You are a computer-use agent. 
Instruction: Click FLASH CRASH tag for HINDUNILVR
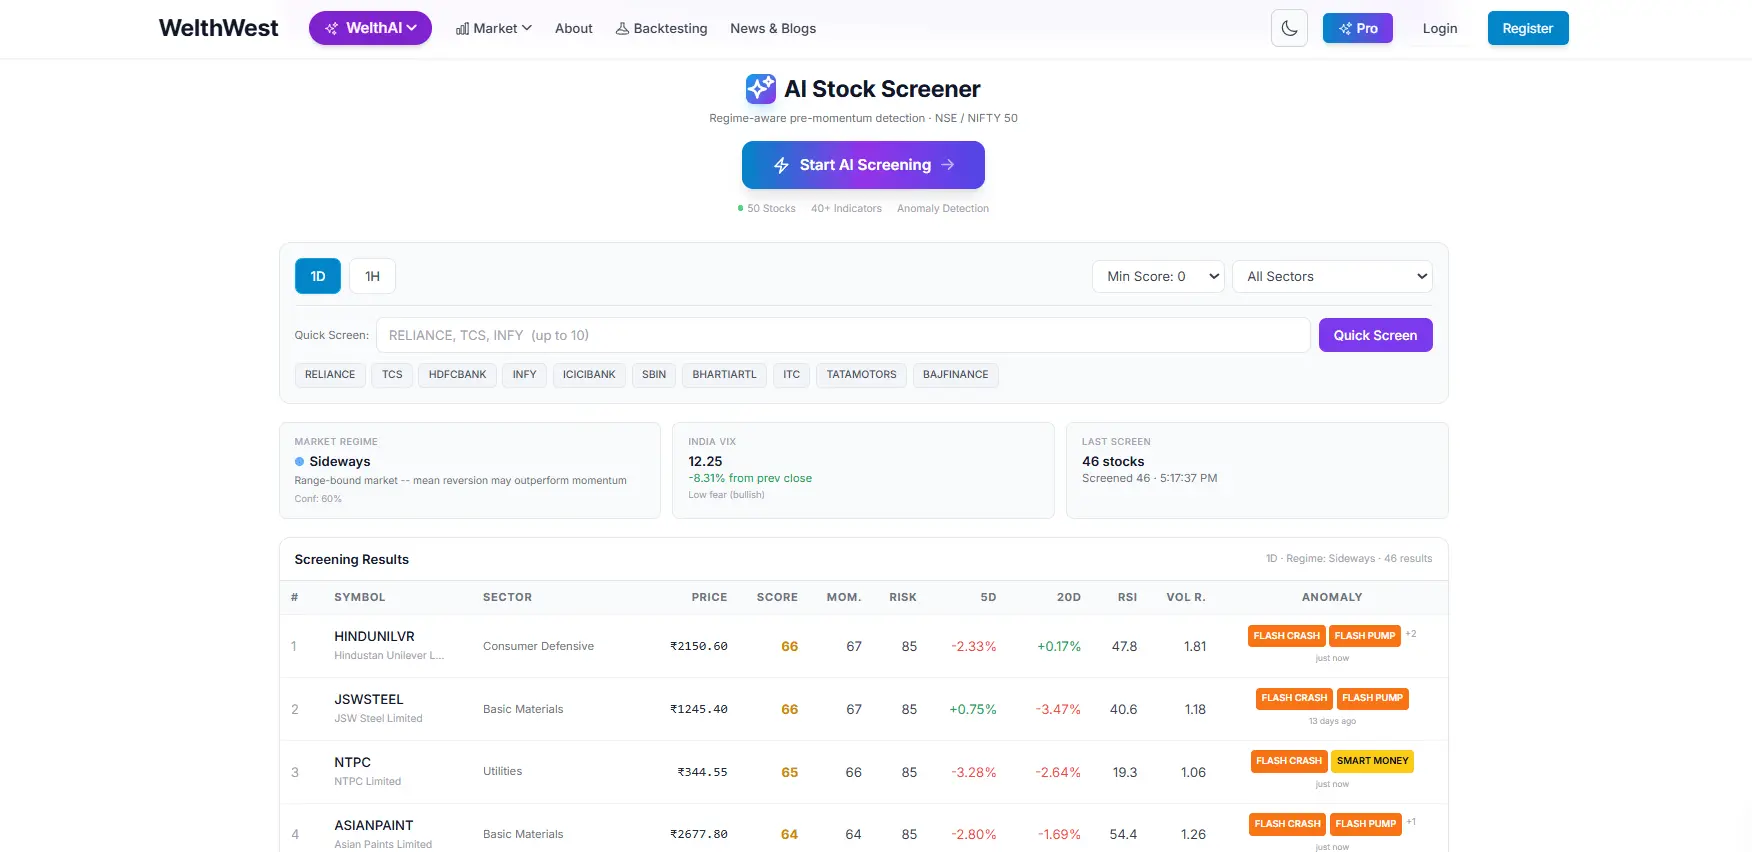[1287, 636]
